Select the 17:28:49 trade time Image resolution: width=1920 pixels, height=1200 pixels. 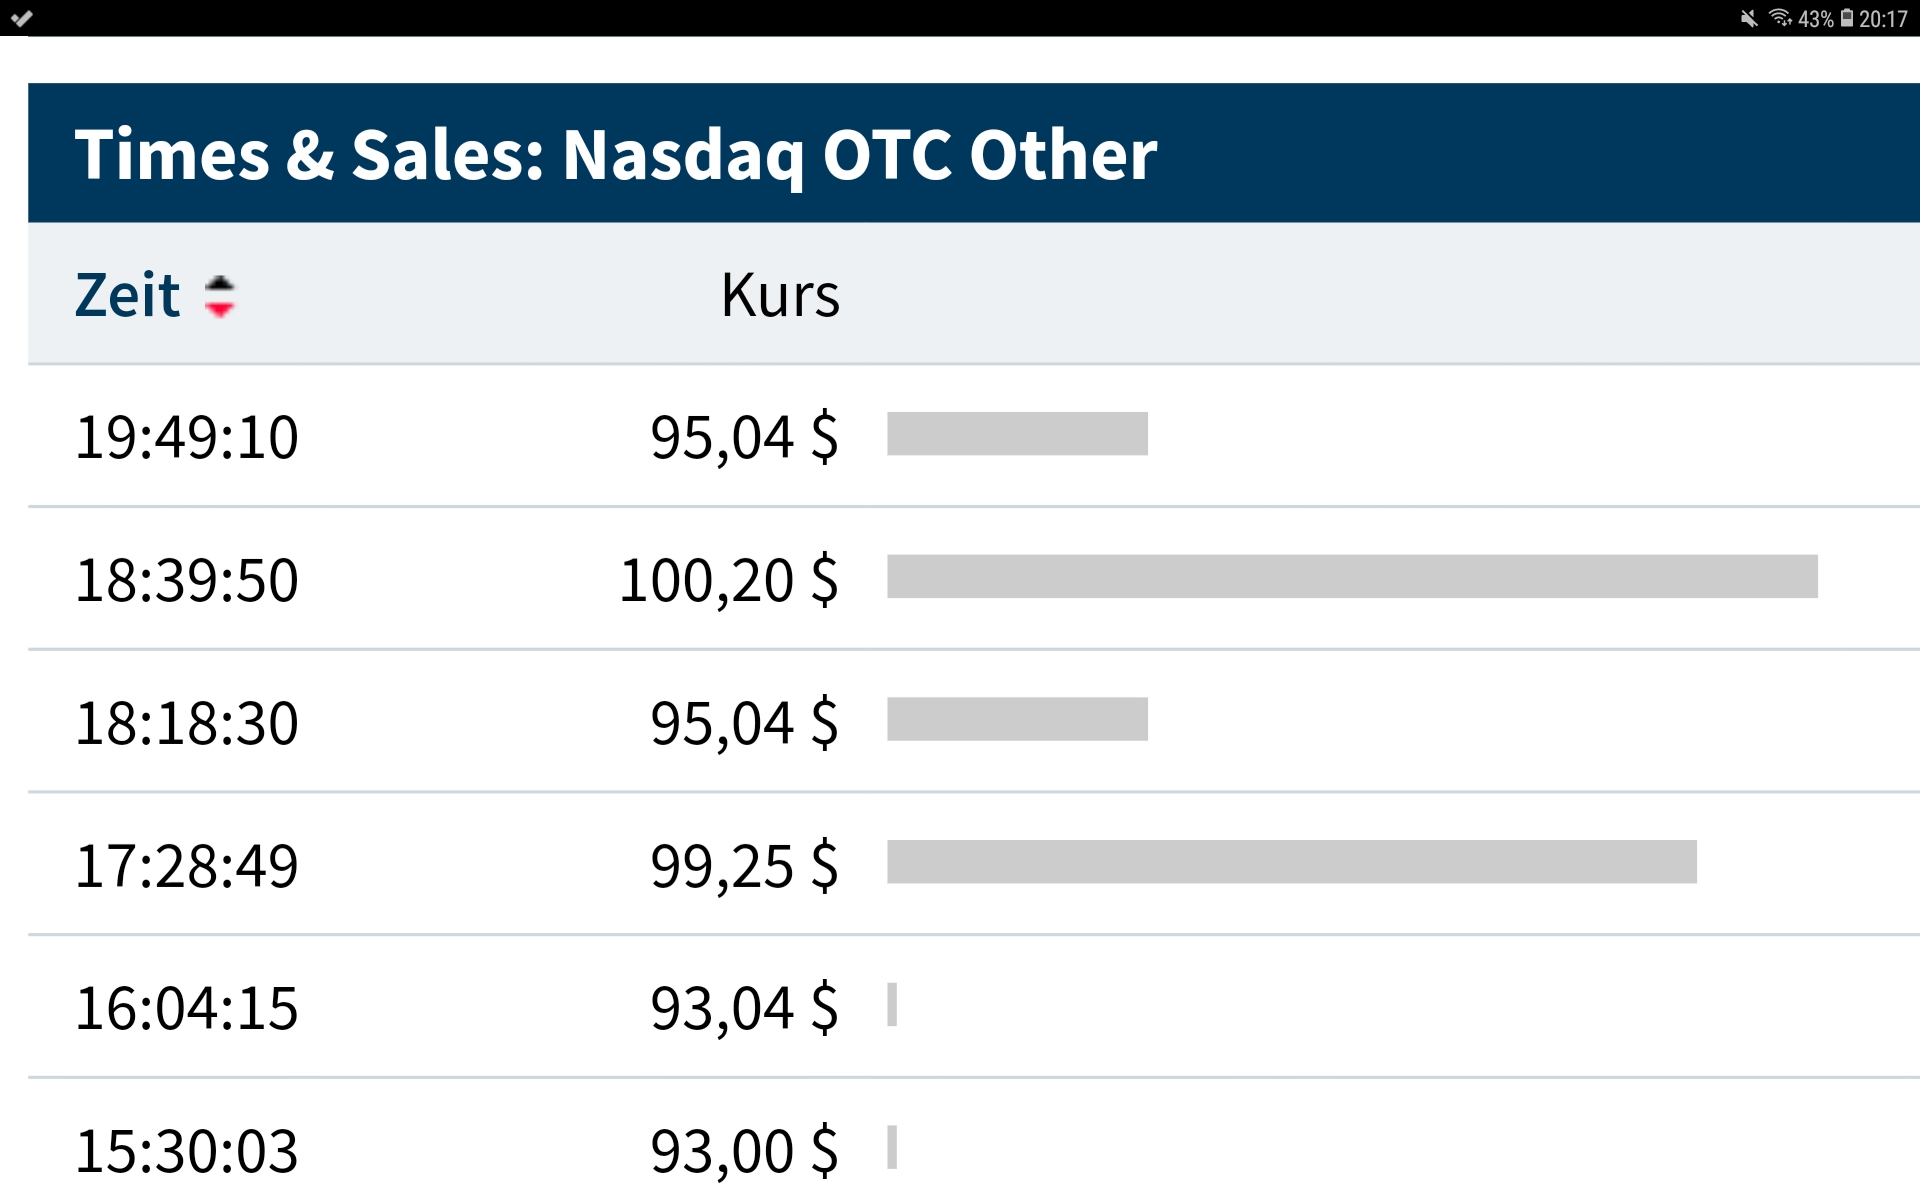(187, 866)
